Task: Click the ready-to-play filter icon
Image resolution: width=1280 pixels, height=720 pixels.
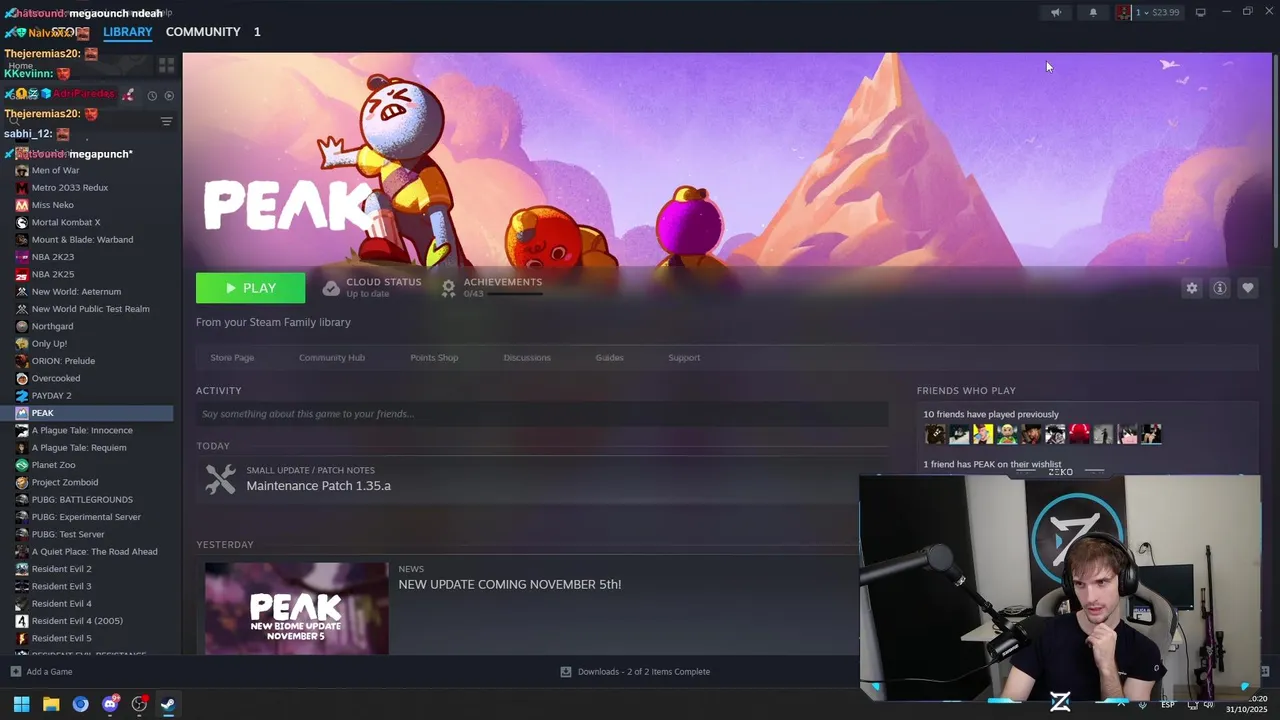Action: pyautogui.click(x=169, y=96)
